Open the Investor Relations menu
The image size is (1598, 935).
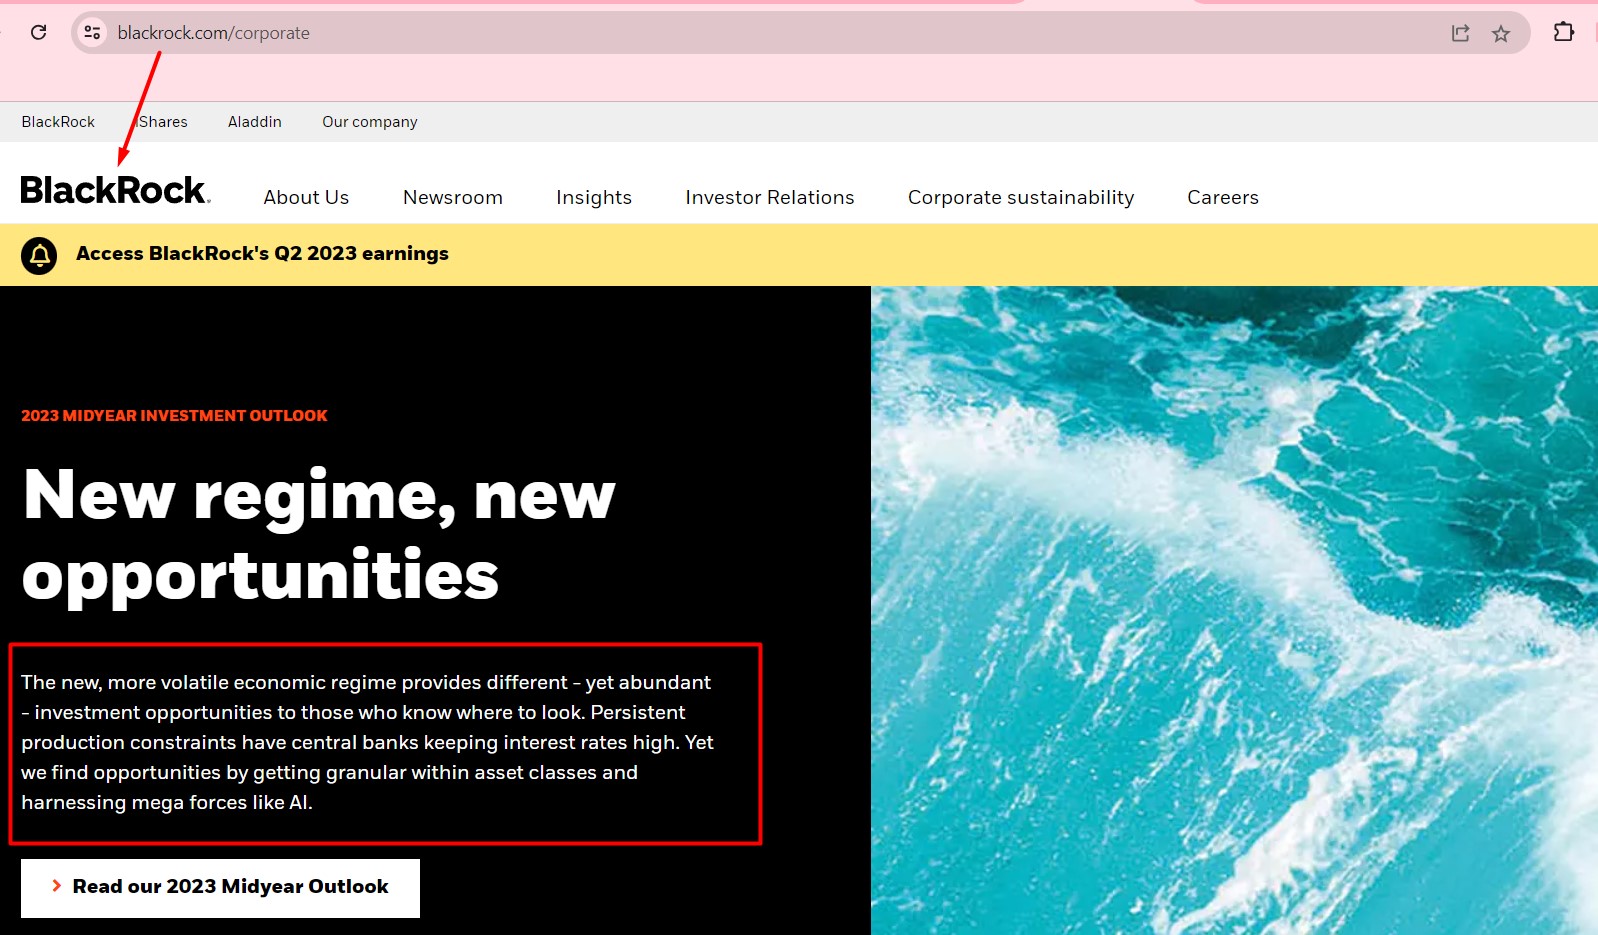(x=770, y=197)
